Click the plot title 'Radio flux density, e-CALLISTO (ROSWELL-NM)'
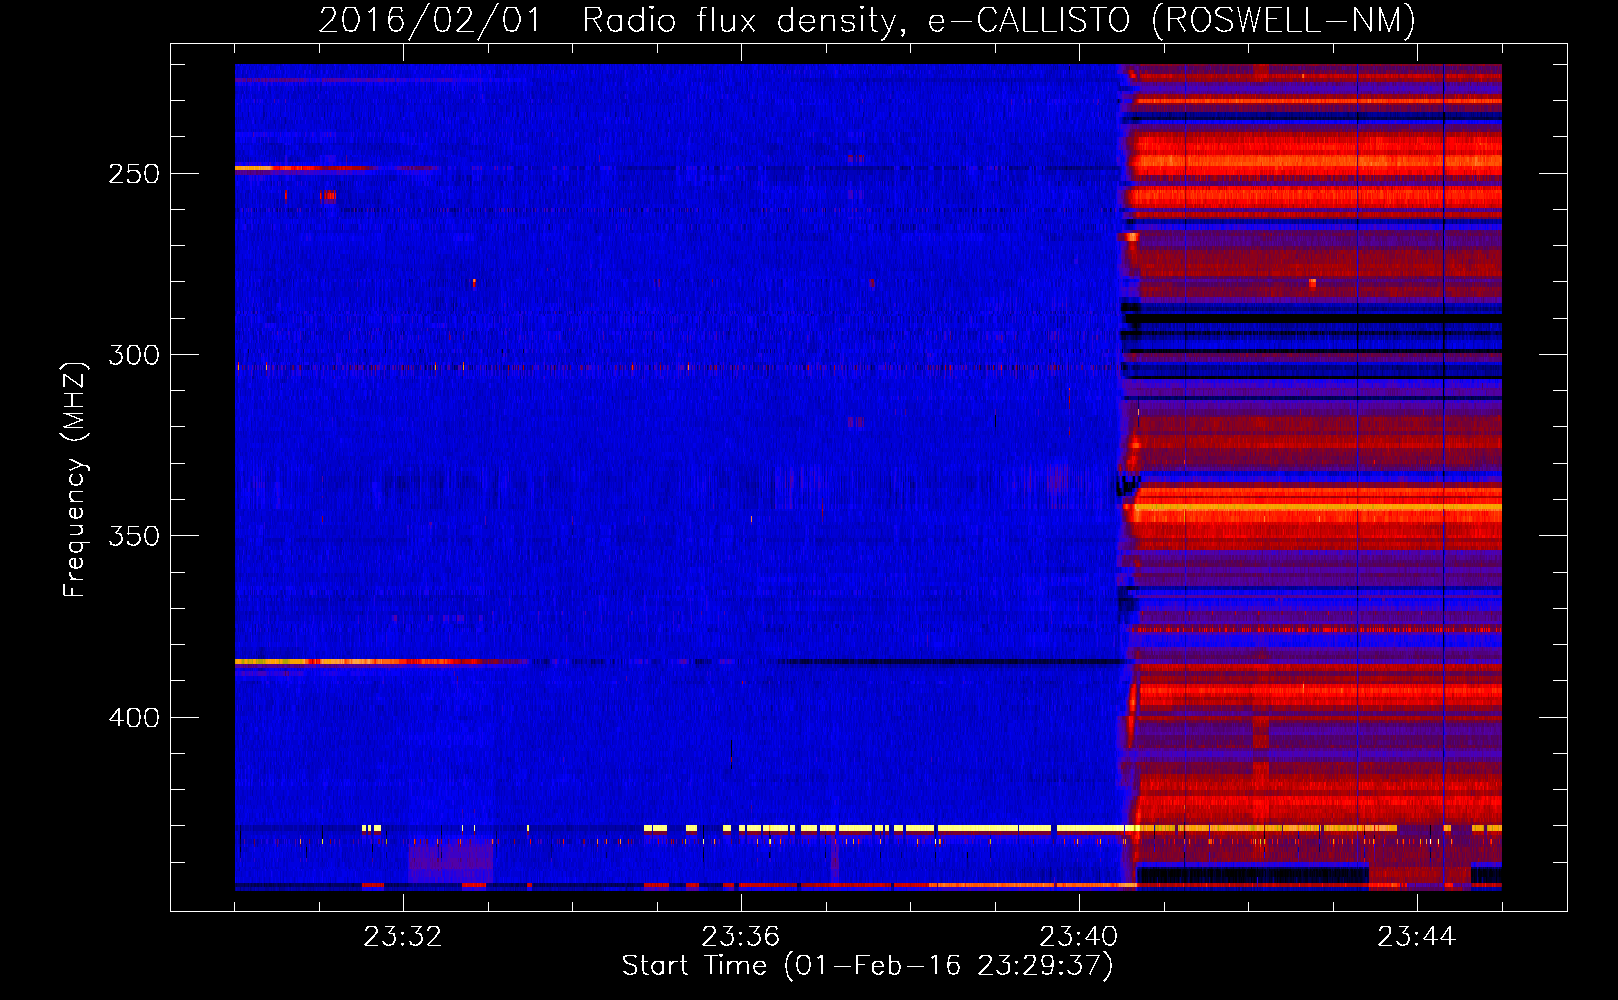 (x=999, y=21)
